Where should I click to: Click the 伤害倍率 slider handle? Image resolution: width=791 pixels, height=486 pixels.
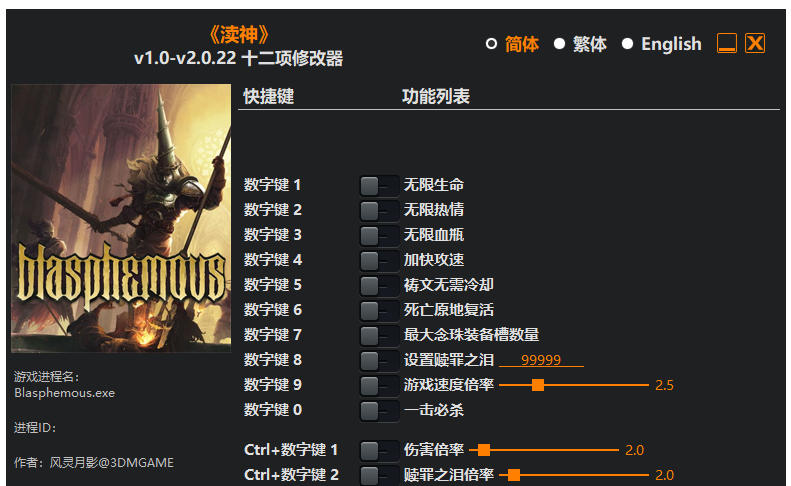pyautogui.click(x=483, y=450)
